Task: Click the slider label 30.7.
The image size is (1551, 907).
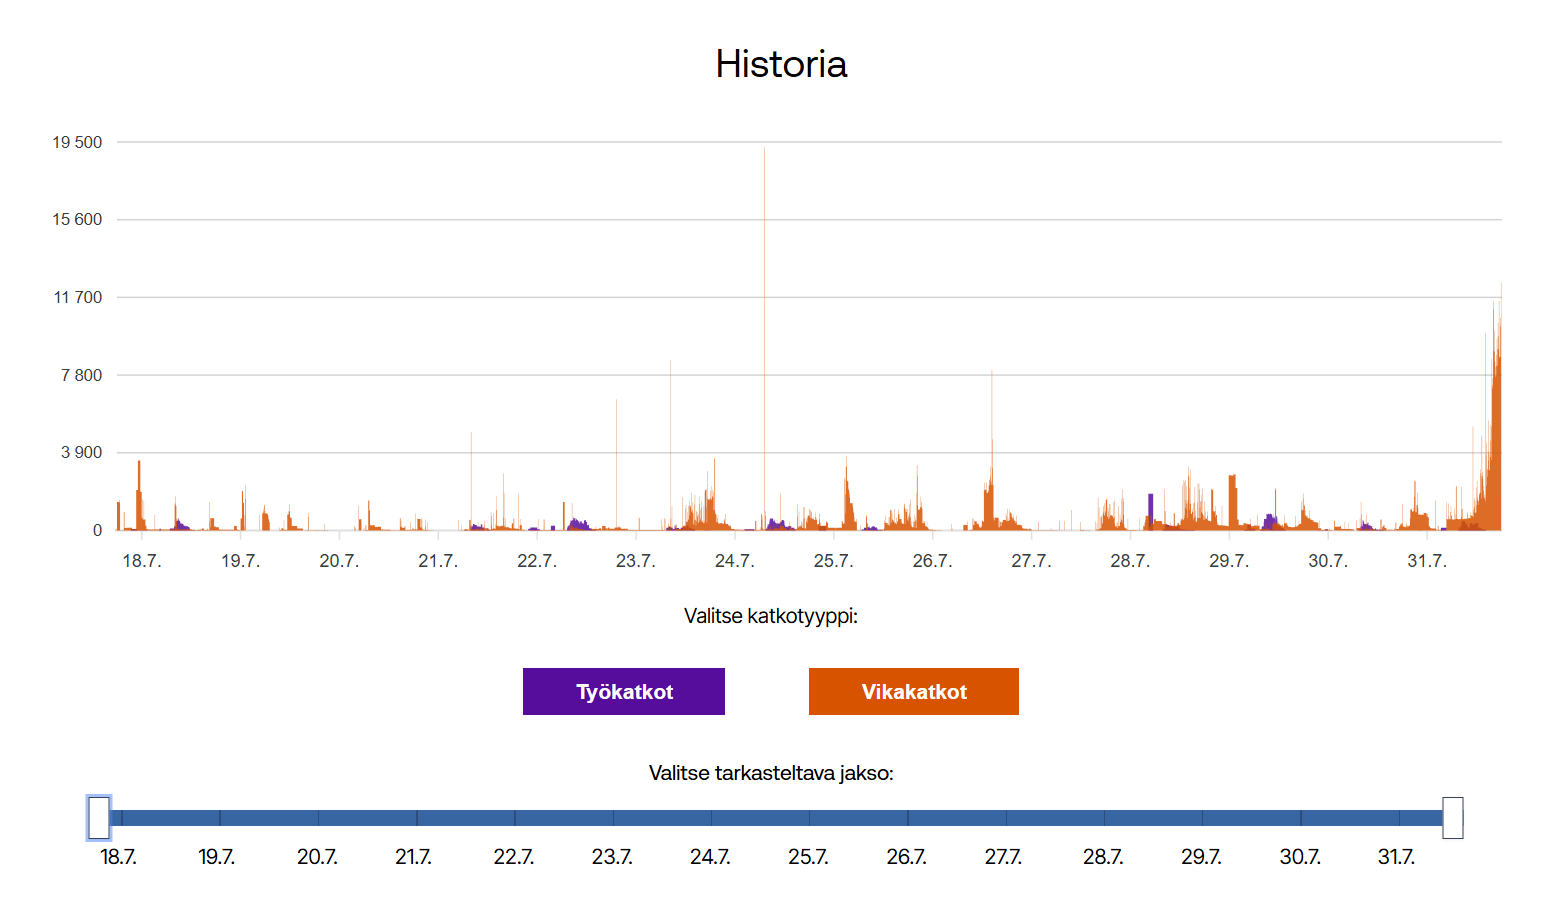Action: (x=1299, y=857)
